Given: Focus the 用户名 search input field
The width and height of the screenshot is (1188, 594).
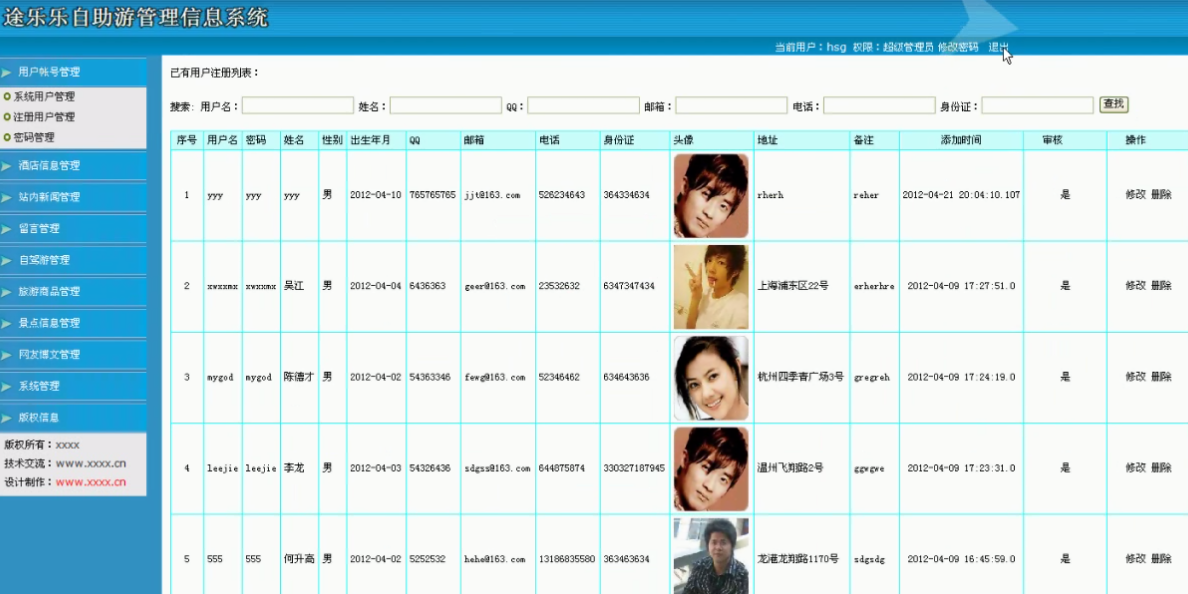Looking at the screenshot, I should pyautogui.click(x=297, y=106).
